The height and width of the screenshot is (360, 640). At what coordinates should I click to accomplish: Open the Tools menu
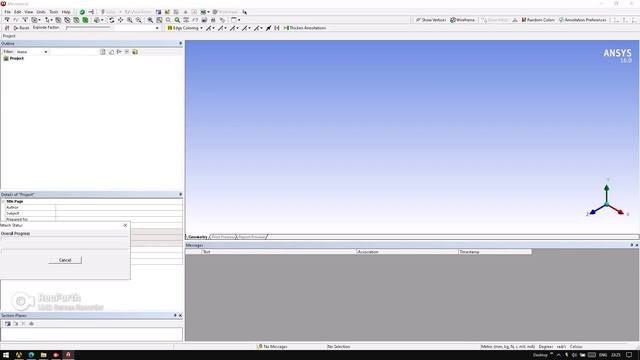tap(53, 12)
